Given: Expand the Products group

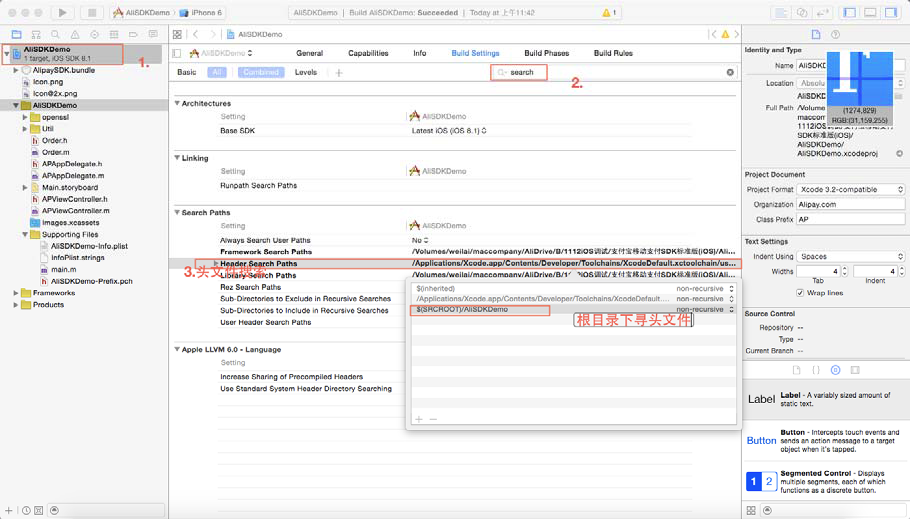Looking at the screenshot, I should pos(16,305).
